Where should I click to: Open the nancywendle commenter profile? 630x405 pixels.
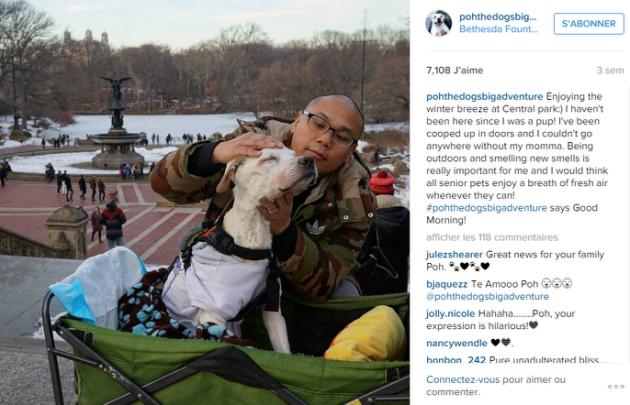coord(457,343)
